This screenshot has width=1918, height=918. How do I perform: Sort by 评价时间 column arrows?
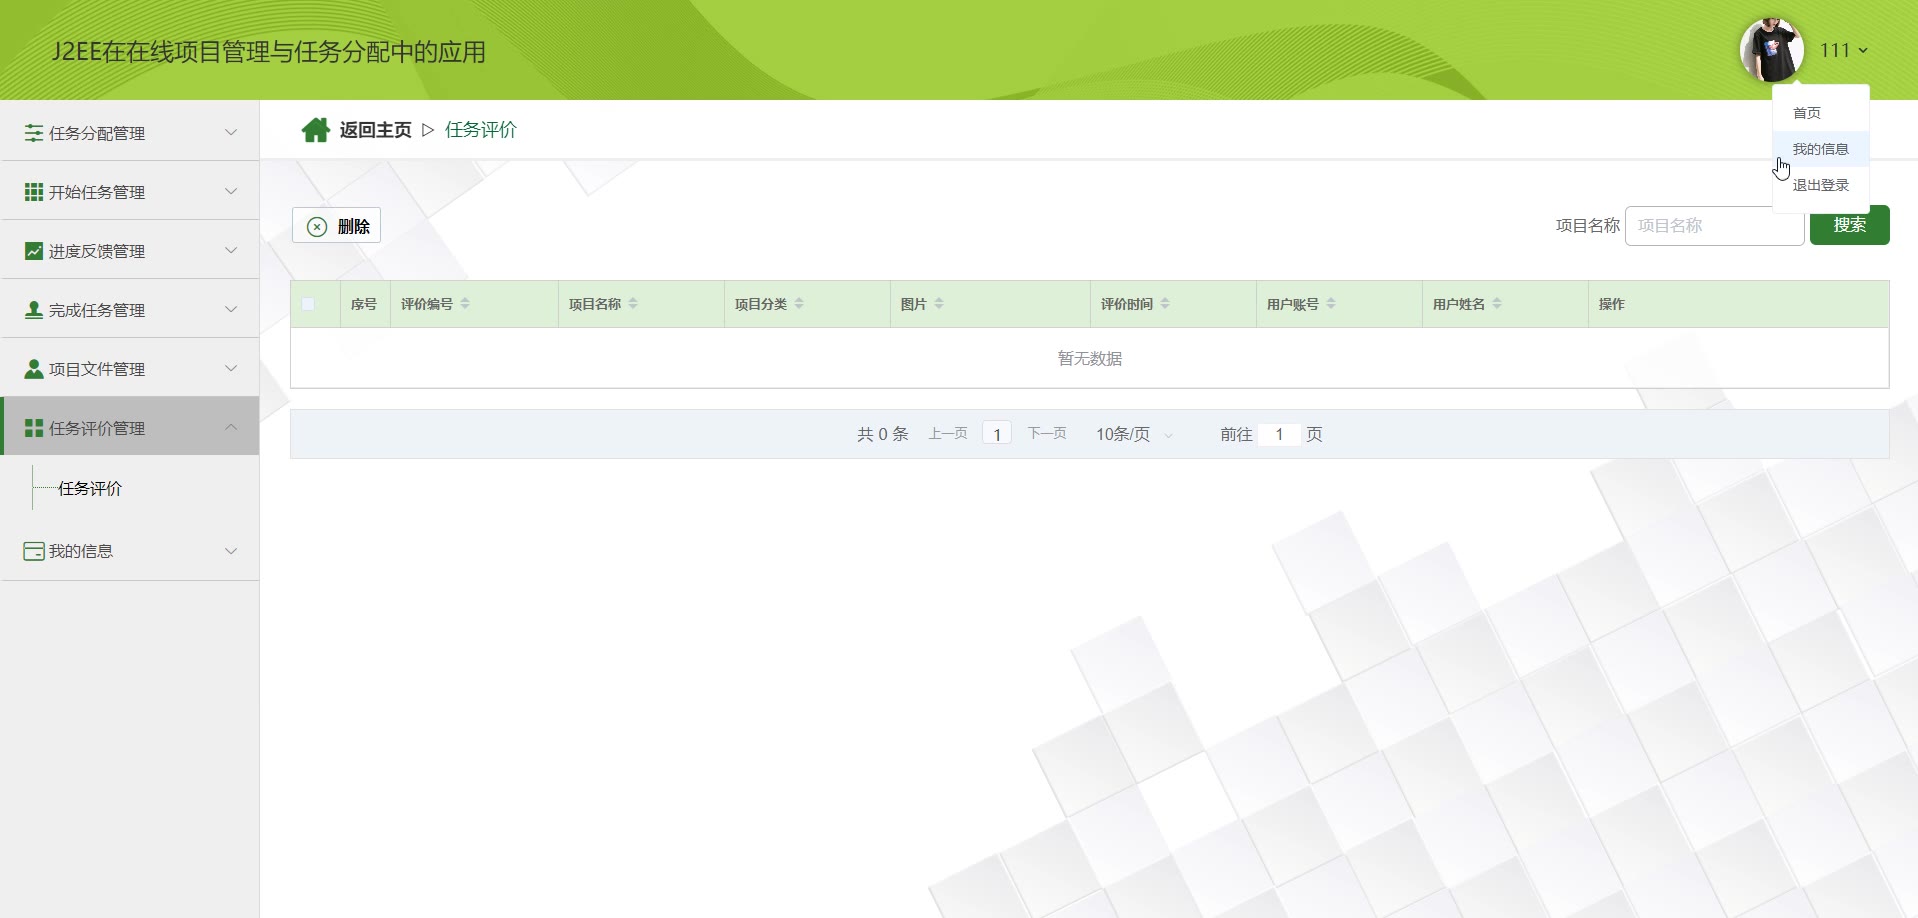1165,303
